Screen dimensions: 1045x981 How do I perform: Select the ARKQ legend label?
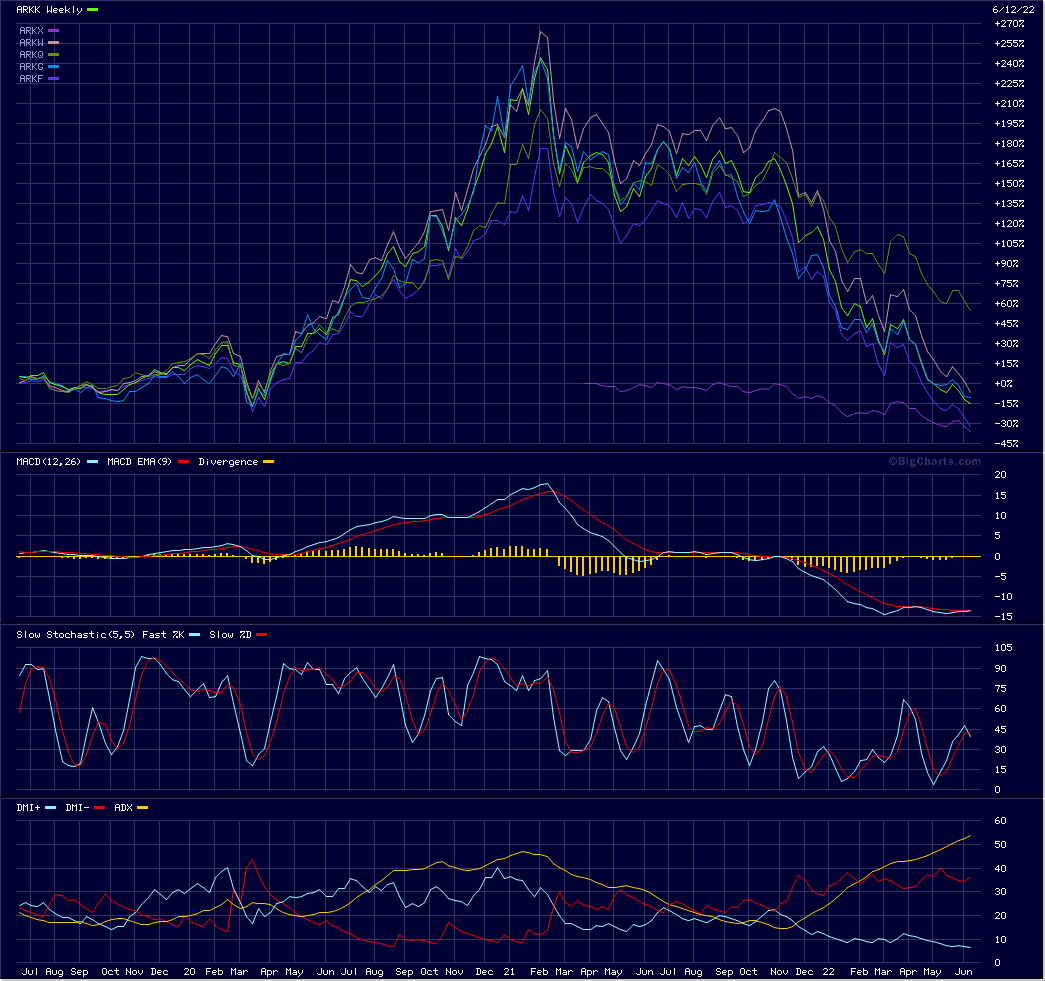31,55
